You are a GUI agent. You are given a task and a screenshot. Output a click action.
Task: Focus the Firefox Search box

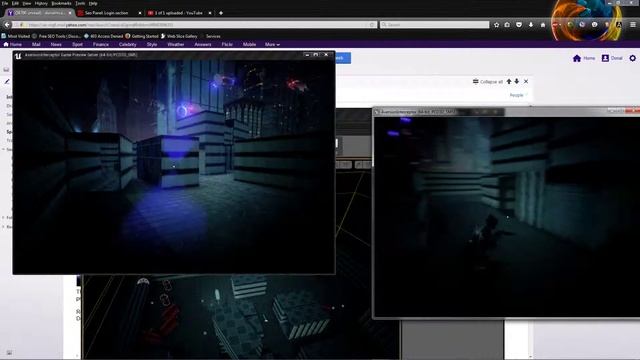coord(434,25)
